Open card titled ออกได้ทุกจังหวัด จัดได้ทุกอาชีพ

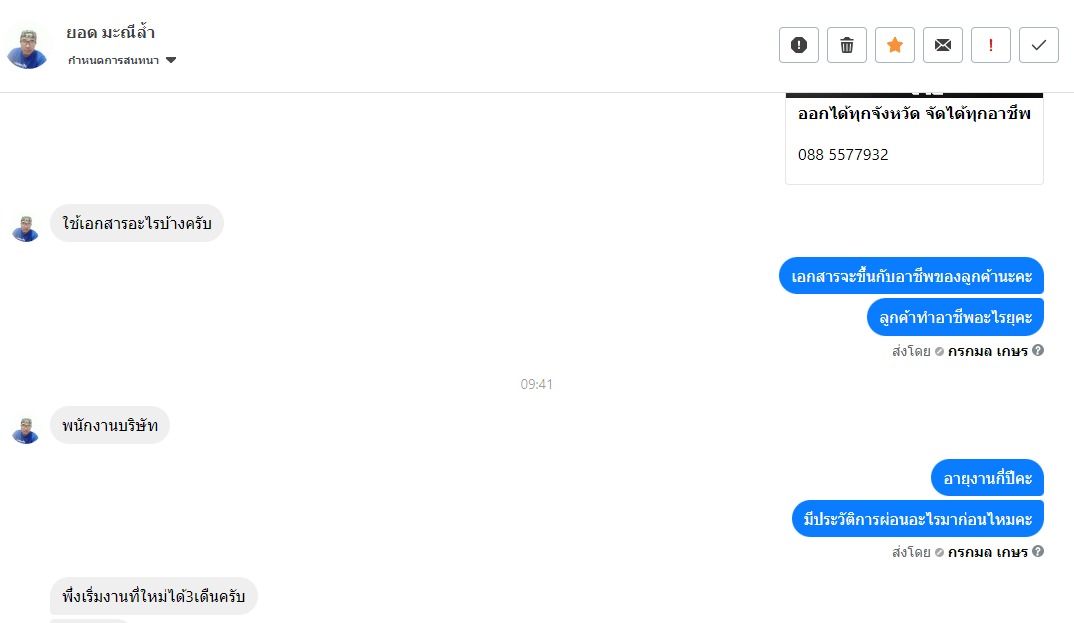click(x=914, y=114)
